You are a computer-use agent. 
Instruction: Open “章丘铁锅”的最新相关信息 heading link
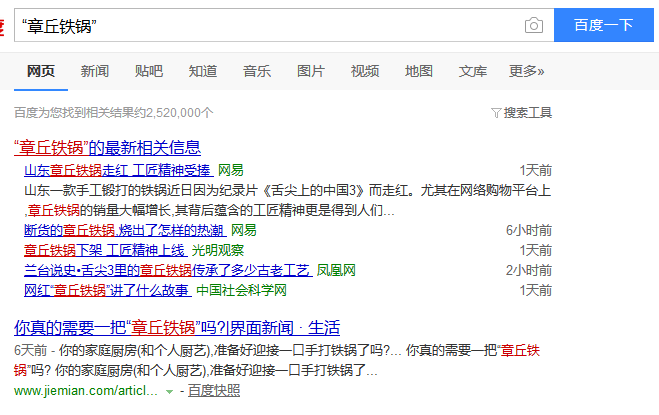(x=108, y=148)
